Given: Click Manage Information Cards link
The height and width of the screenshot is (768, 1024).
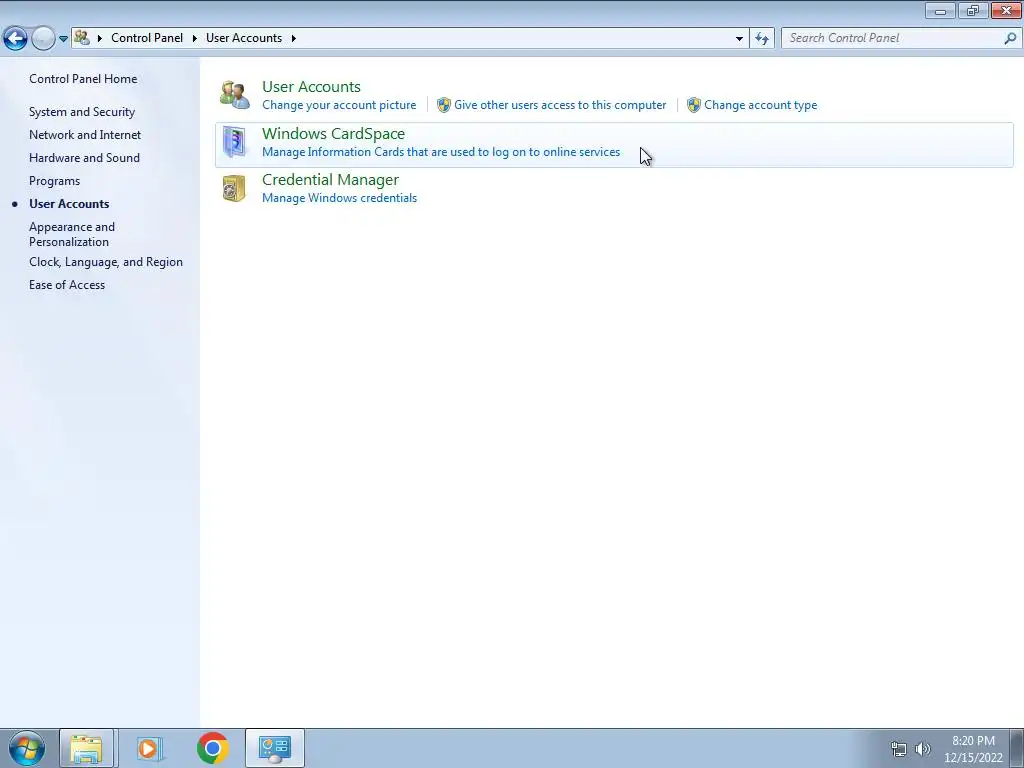Looking at the screenshot, I should (x=441, y=152).
